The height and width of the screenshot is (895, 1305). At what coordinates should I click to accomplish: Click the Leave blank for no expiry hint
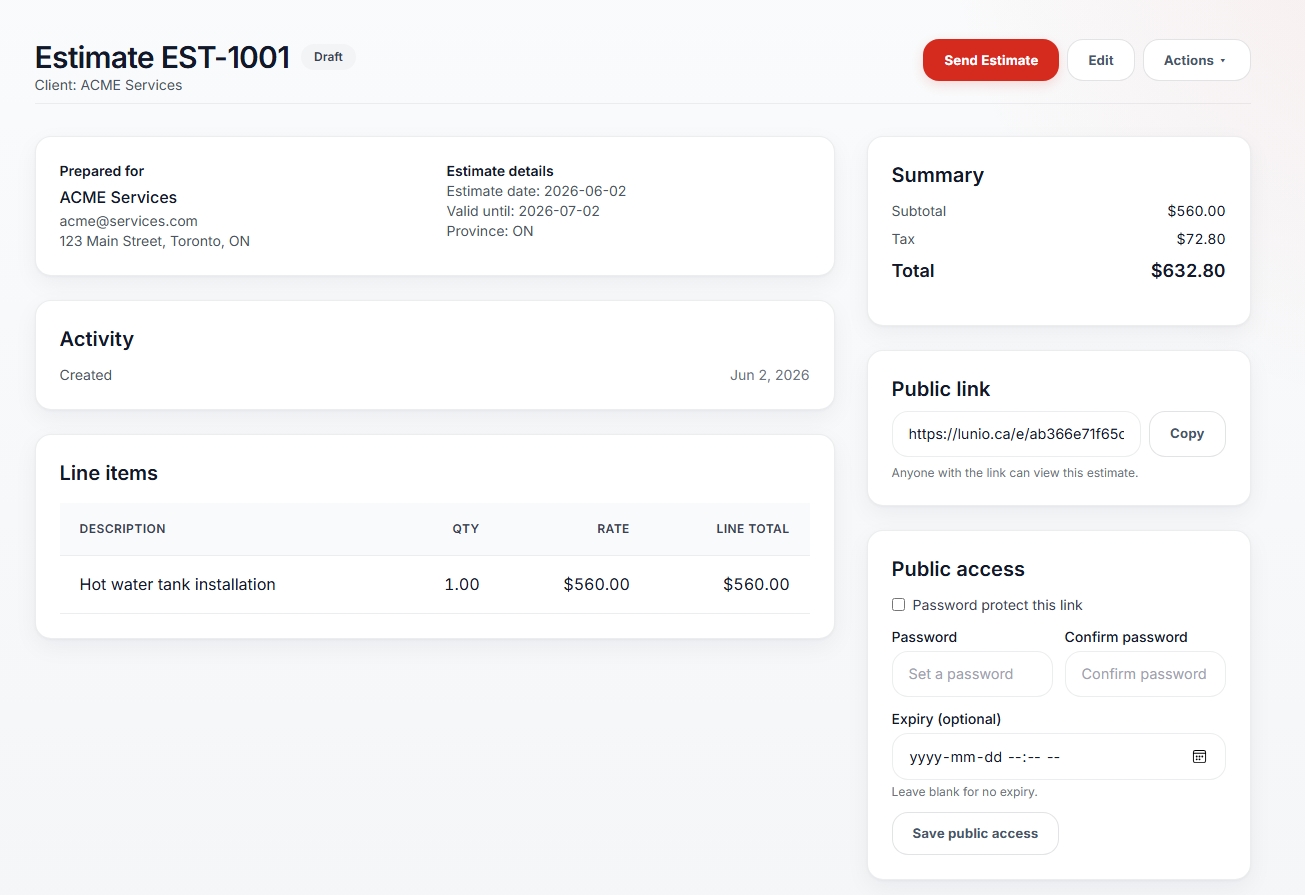click(964, 792)
